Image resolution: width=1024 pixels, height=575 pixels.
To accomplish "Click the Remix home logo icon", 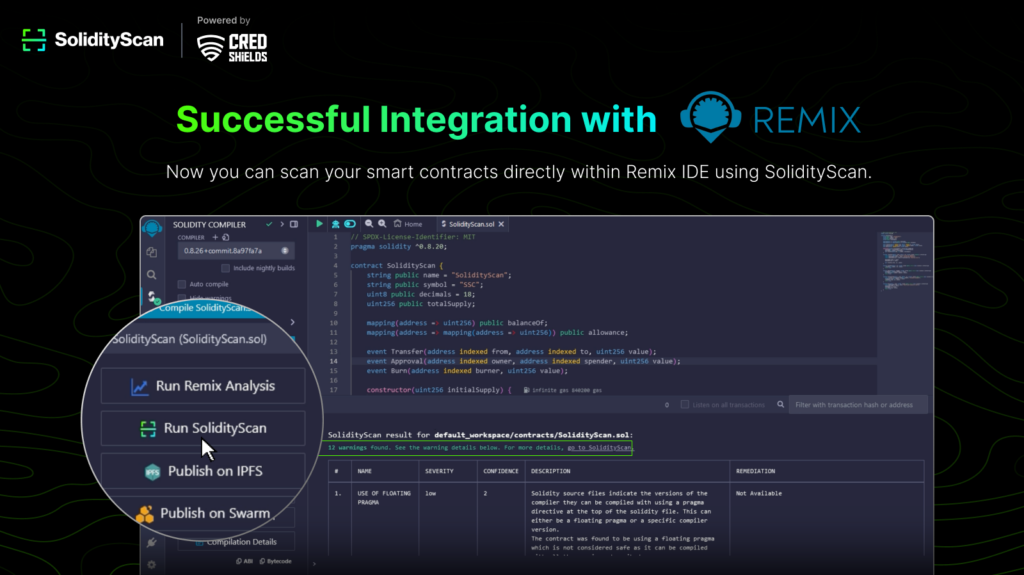I will [x=152, y=228].
